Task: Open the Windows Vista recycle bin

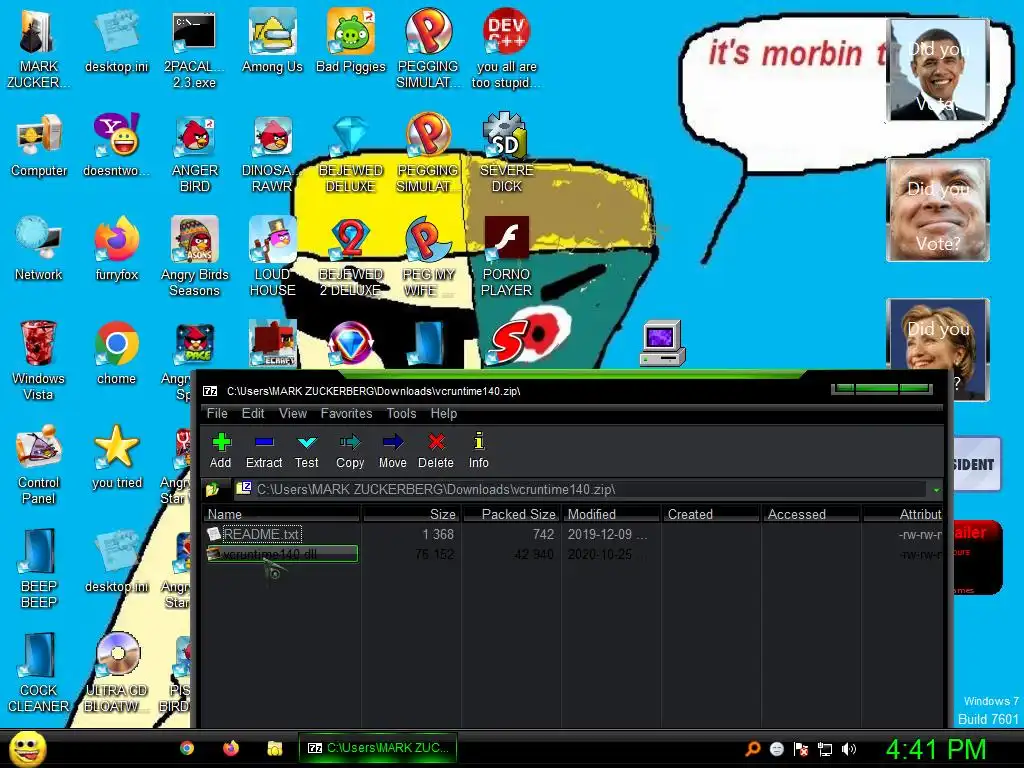Action: coord(39,360)
